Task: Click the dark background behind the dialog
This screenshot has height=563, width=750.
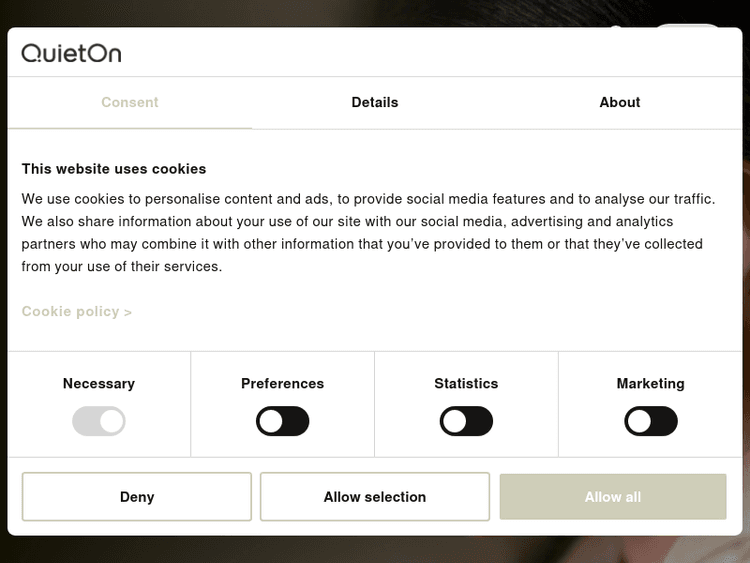Action: pos(375,549)
